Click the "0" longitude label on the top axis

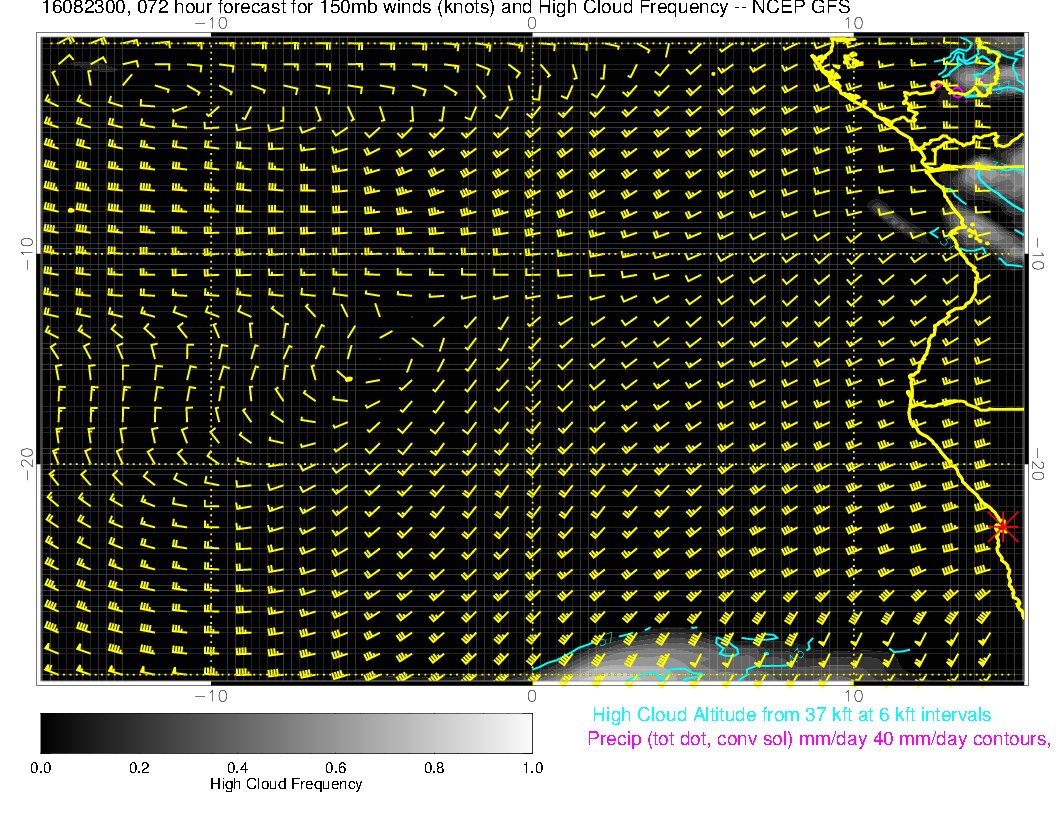[531, 23]
